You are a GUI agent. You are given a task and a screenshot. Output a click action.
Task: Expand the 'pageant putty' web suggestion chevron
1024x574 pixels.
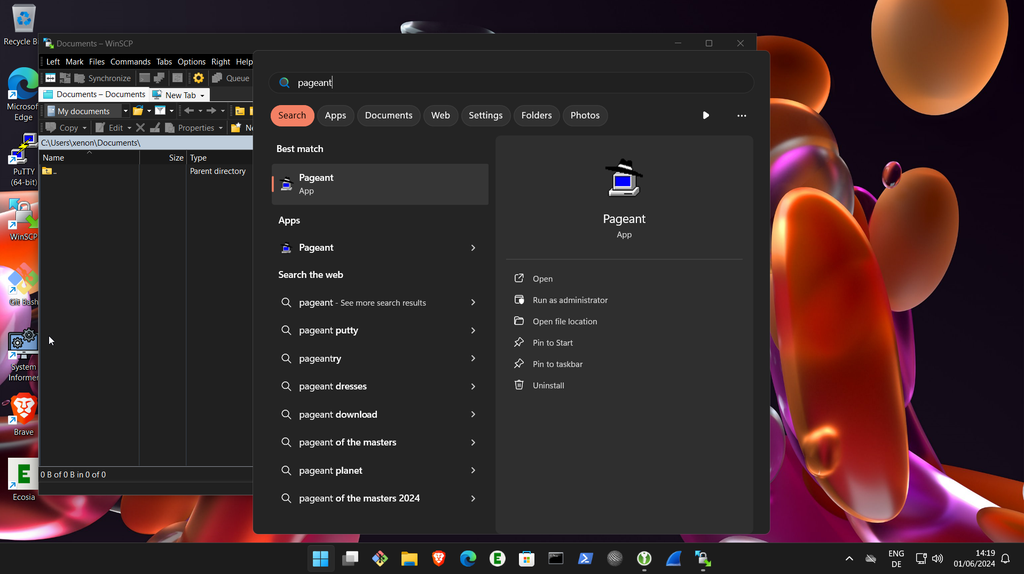(x=473, y=330)
